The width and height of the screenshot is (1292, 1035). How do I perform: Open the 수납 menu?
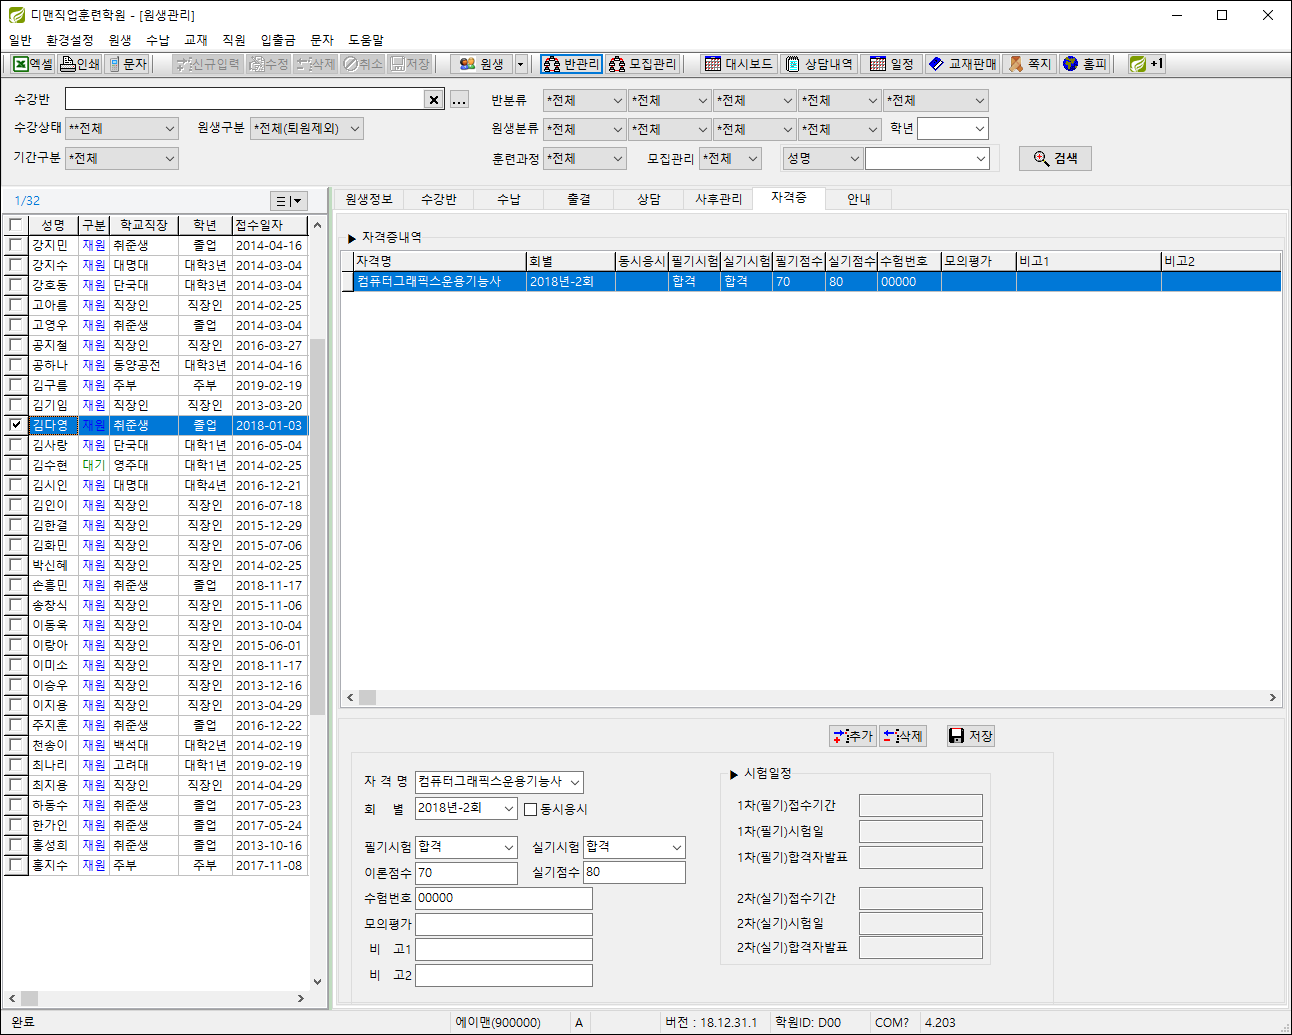click(158, 40)
